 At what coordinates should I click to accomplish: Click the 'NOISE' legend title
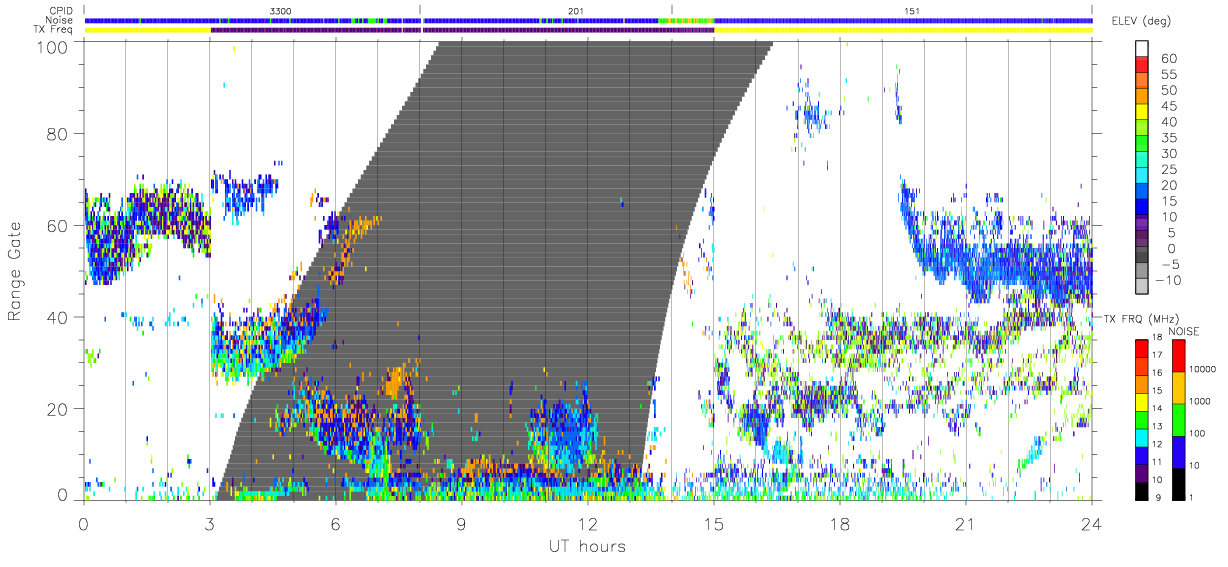(1183, 330)
